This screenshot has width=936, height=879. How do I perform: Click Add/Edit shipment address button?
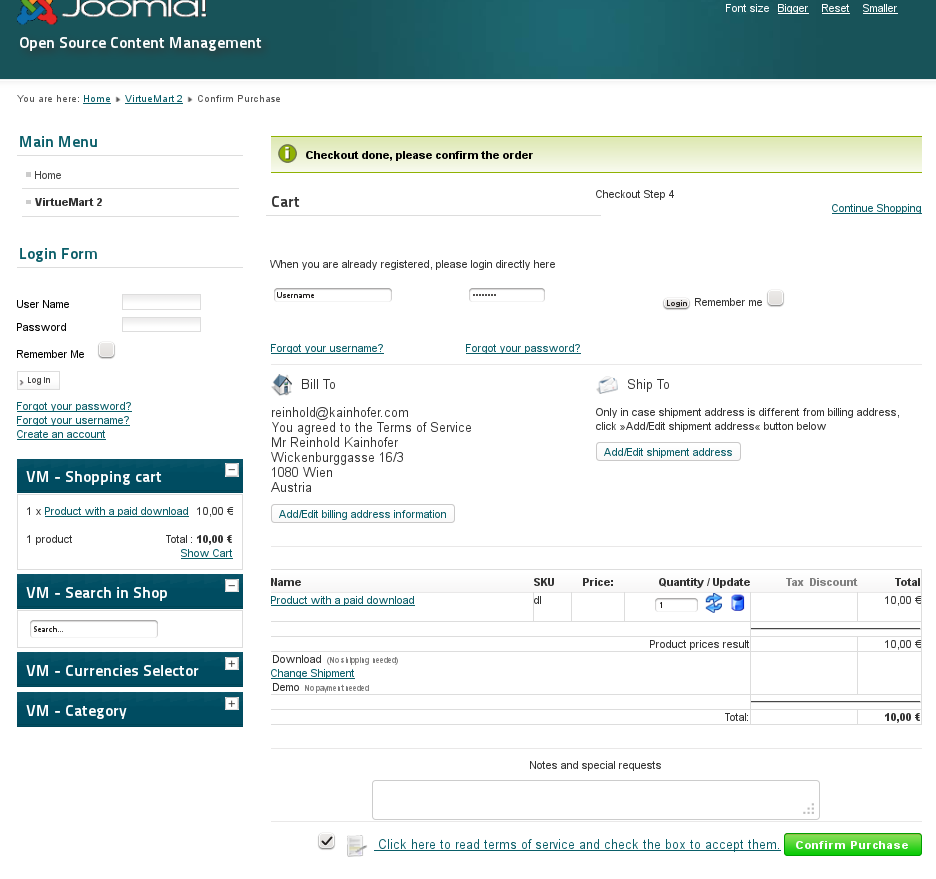tap(668, 452)
